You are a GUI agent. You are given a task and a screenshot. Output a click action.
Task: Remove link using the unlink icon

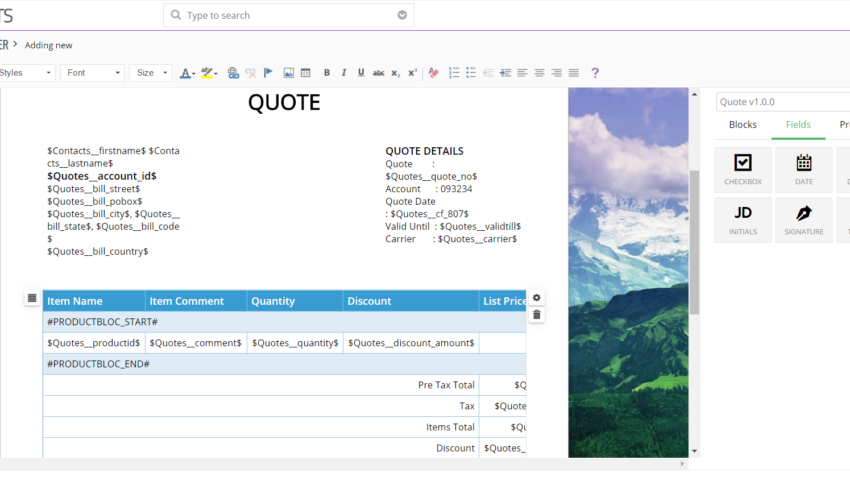[250, 73]
